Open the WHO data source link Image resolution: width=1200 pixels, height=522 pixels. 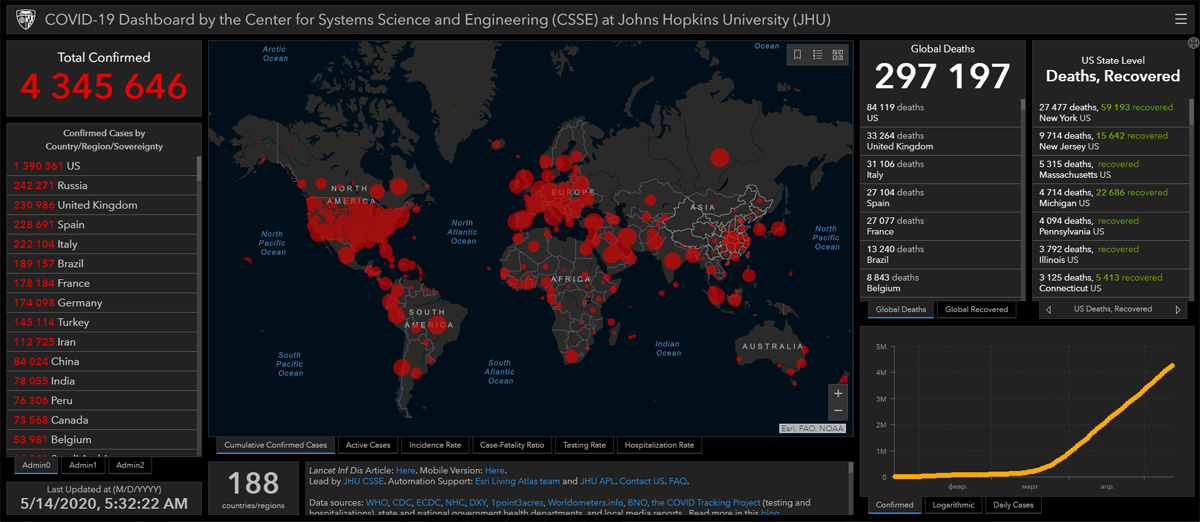coord(378,502)
